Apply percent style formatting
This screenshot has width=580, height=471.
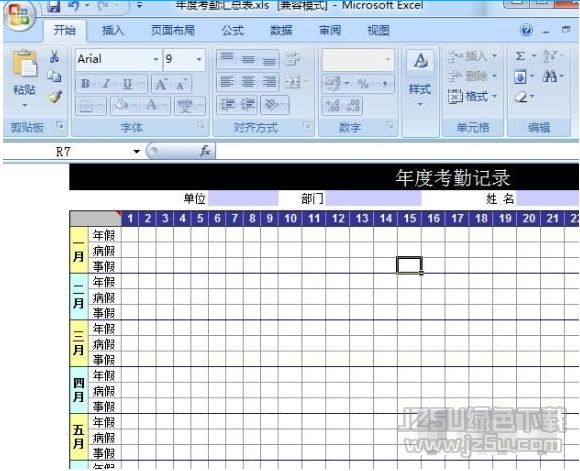(x=363, y=84)
